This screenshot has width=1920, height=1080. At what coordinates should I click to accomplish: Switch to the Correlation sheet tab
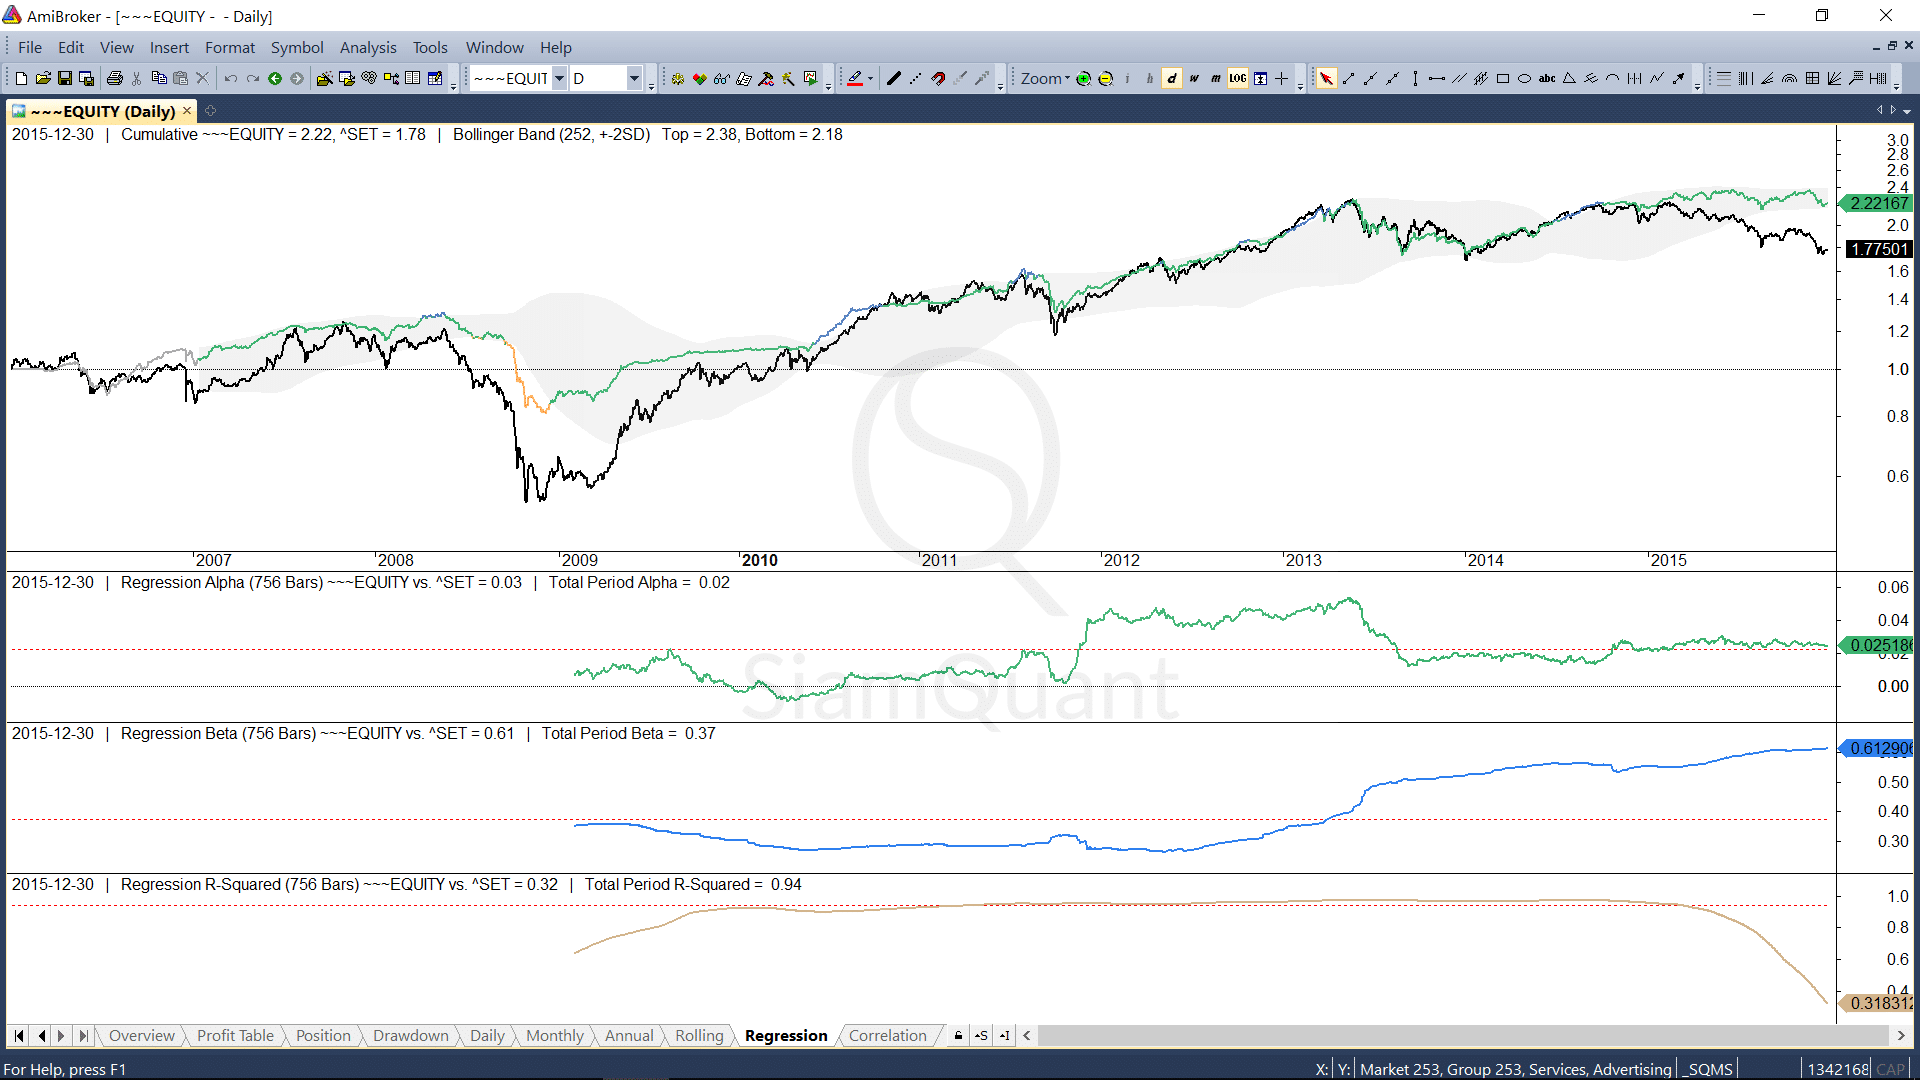[887, 1036]
